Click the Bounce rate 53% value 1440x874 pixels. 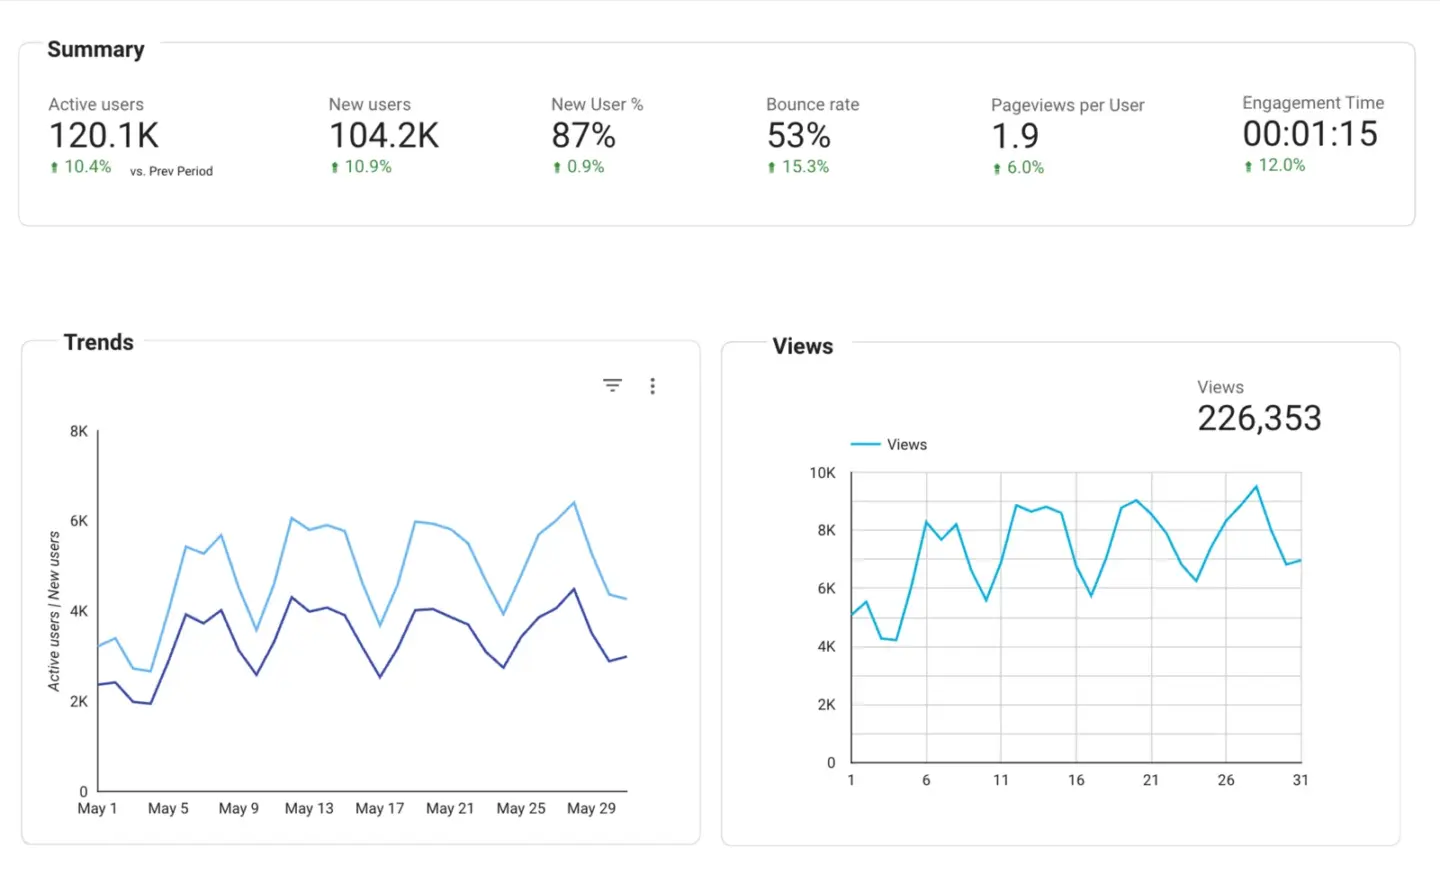[x=798, y=135]
